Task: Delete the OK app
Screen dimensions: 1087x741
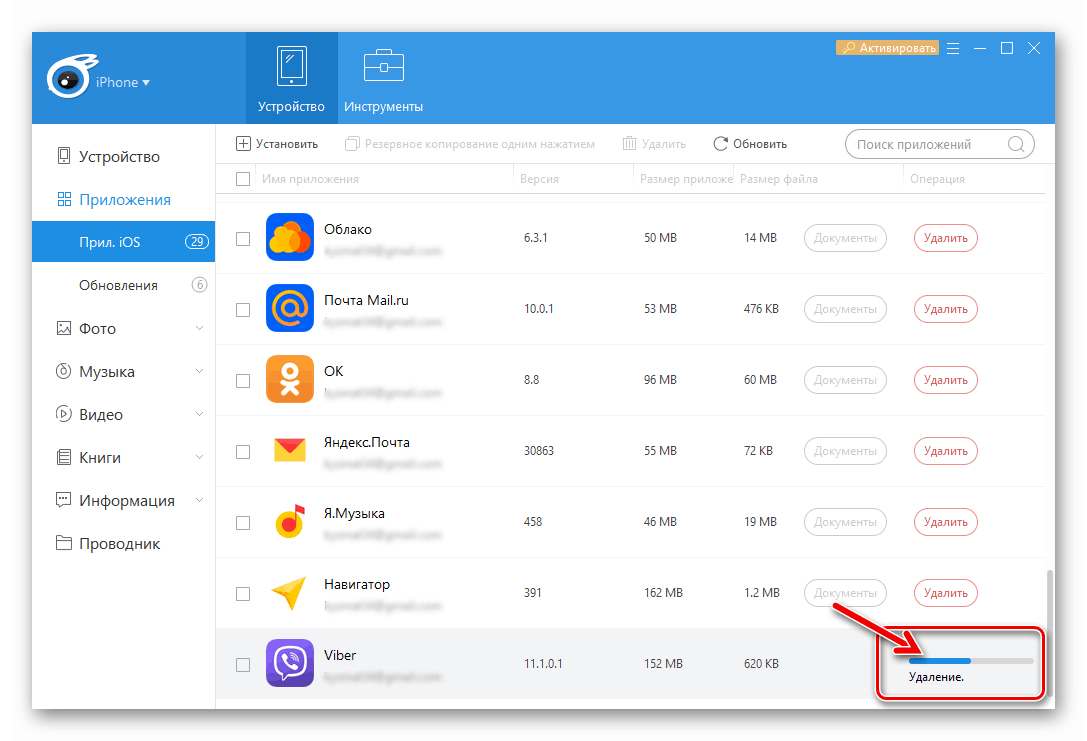Action: click(x=946, y=381)
